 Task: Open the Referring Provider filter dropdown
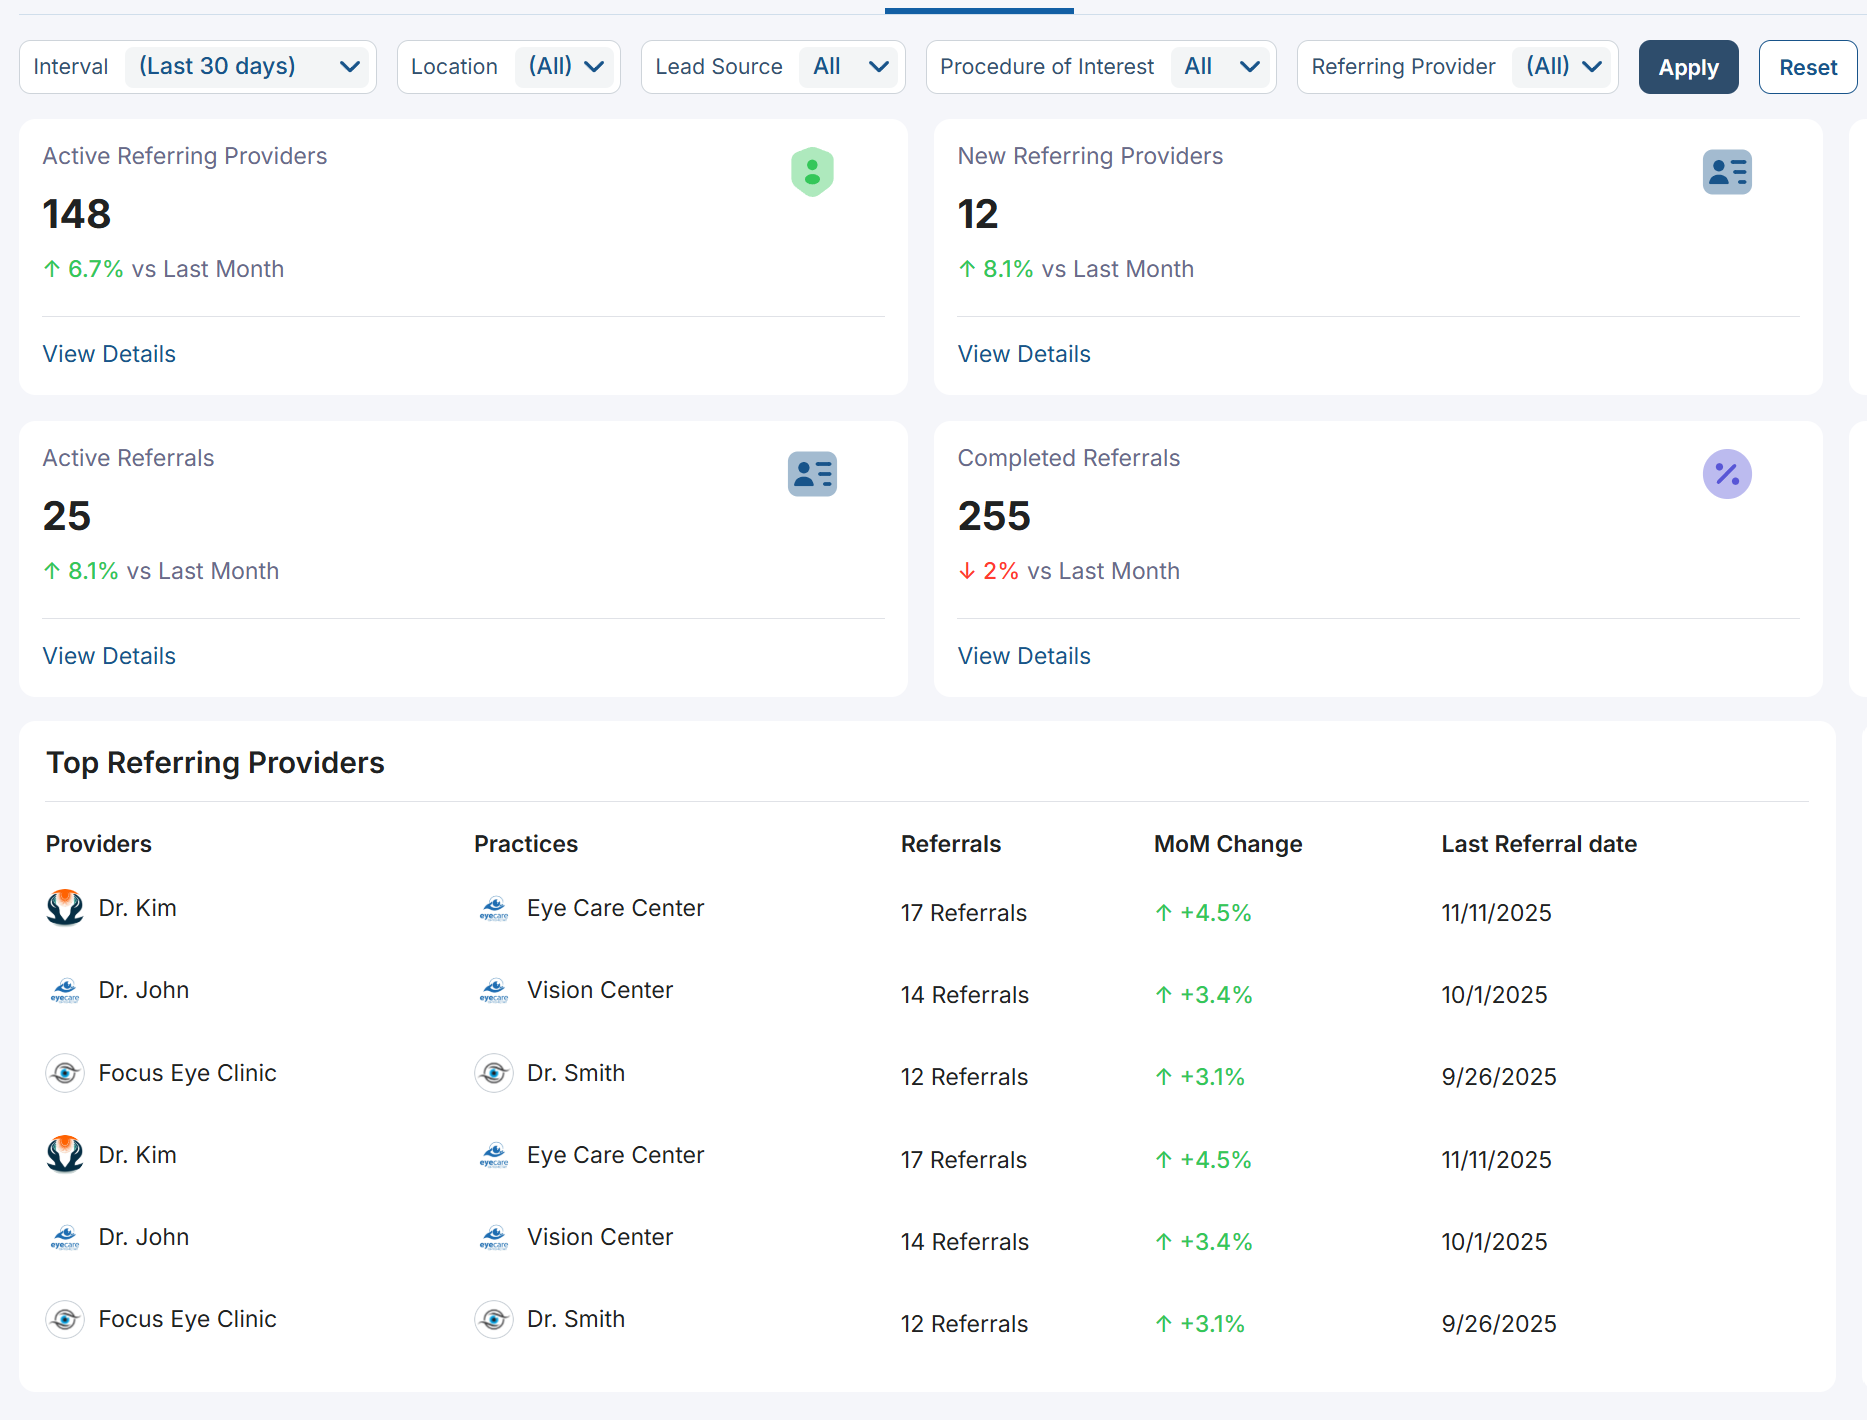1563,67
